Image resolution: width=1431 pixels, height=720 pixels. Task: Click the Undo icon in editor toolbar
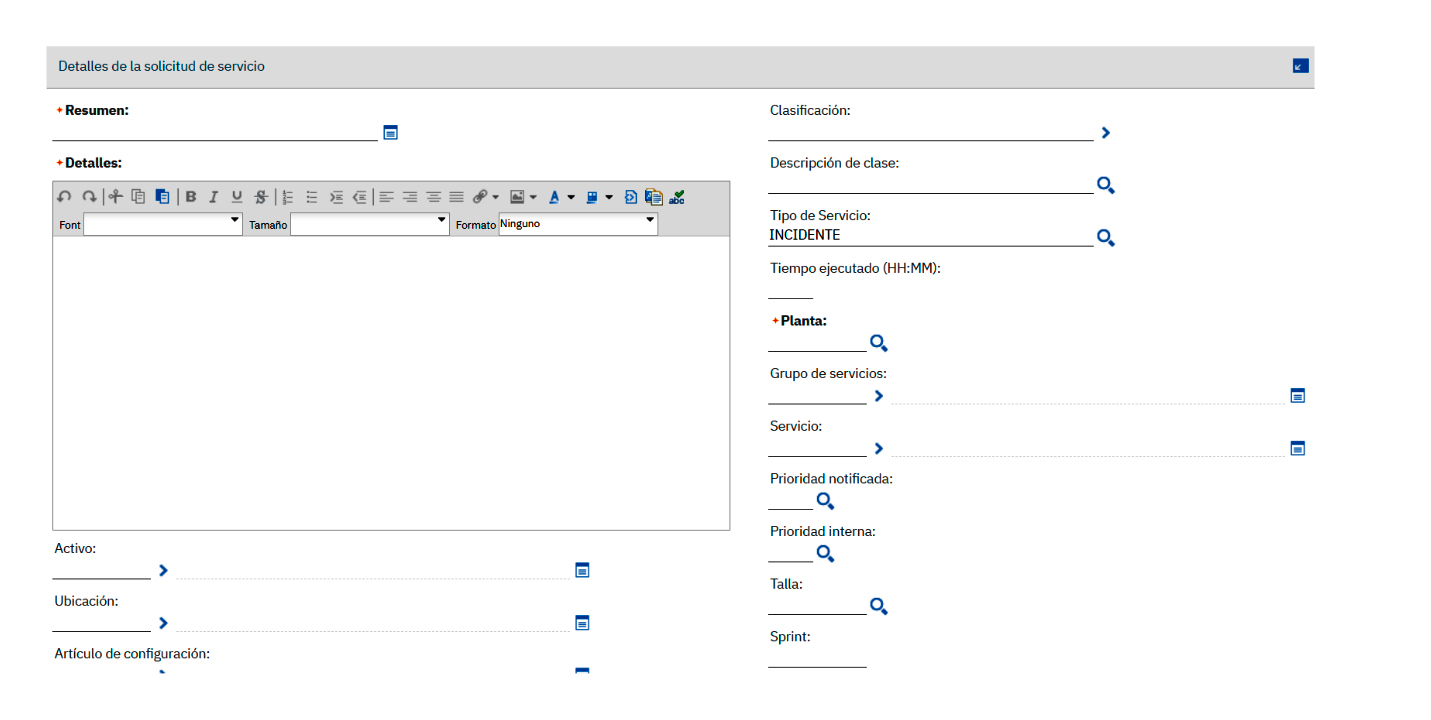tap(64, 197)
